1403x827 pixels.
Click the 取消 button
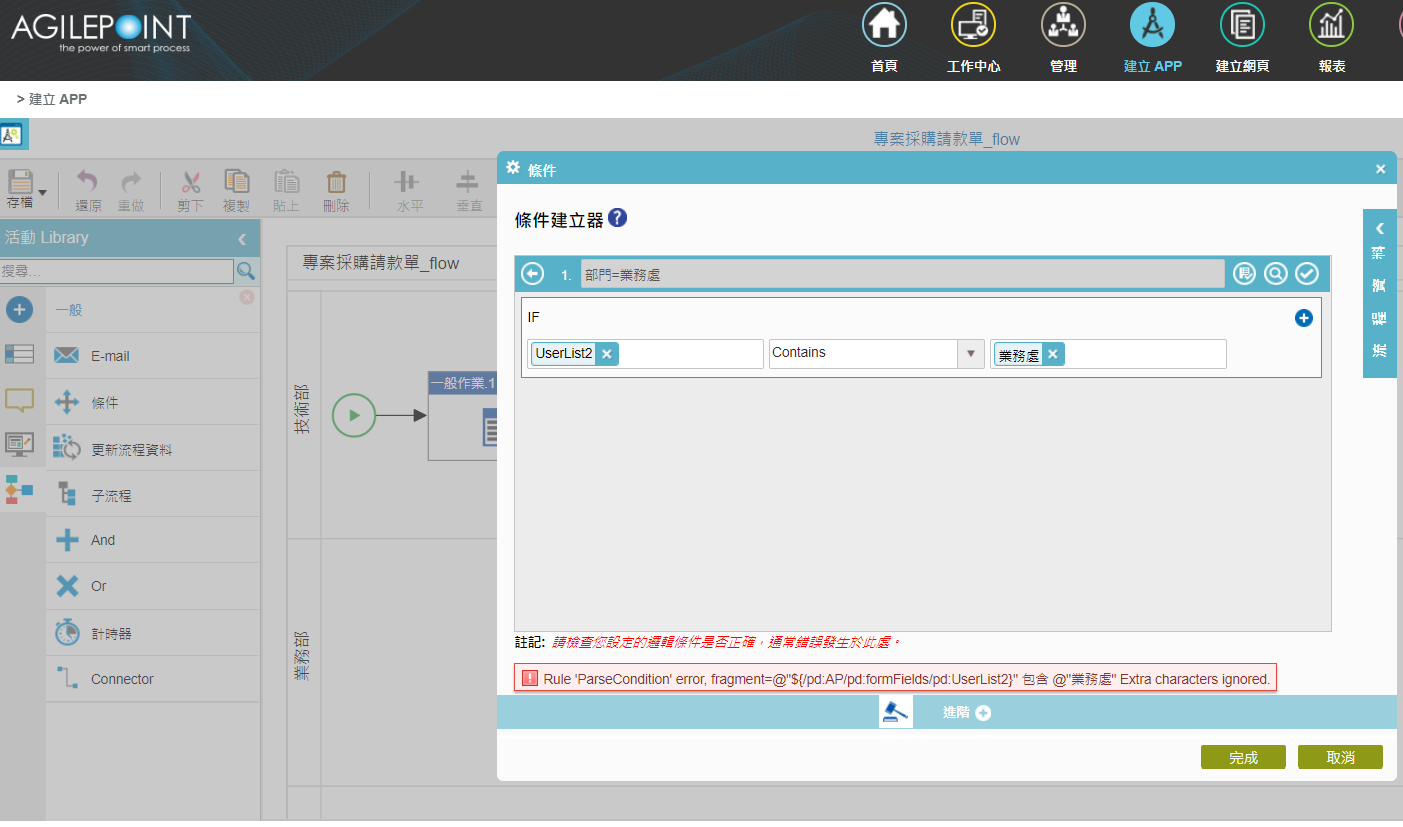click(1340, 758)
